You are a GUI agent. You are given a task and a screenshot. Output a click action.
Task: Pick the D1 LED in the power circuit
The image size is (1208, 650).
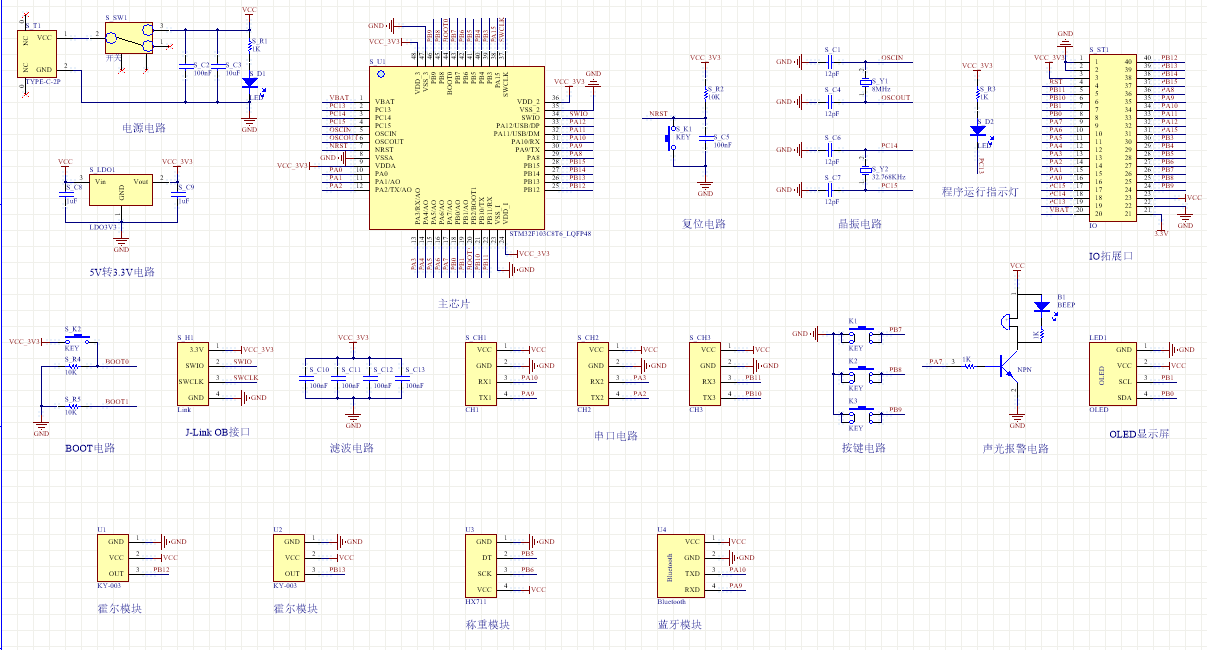point(249,83)
